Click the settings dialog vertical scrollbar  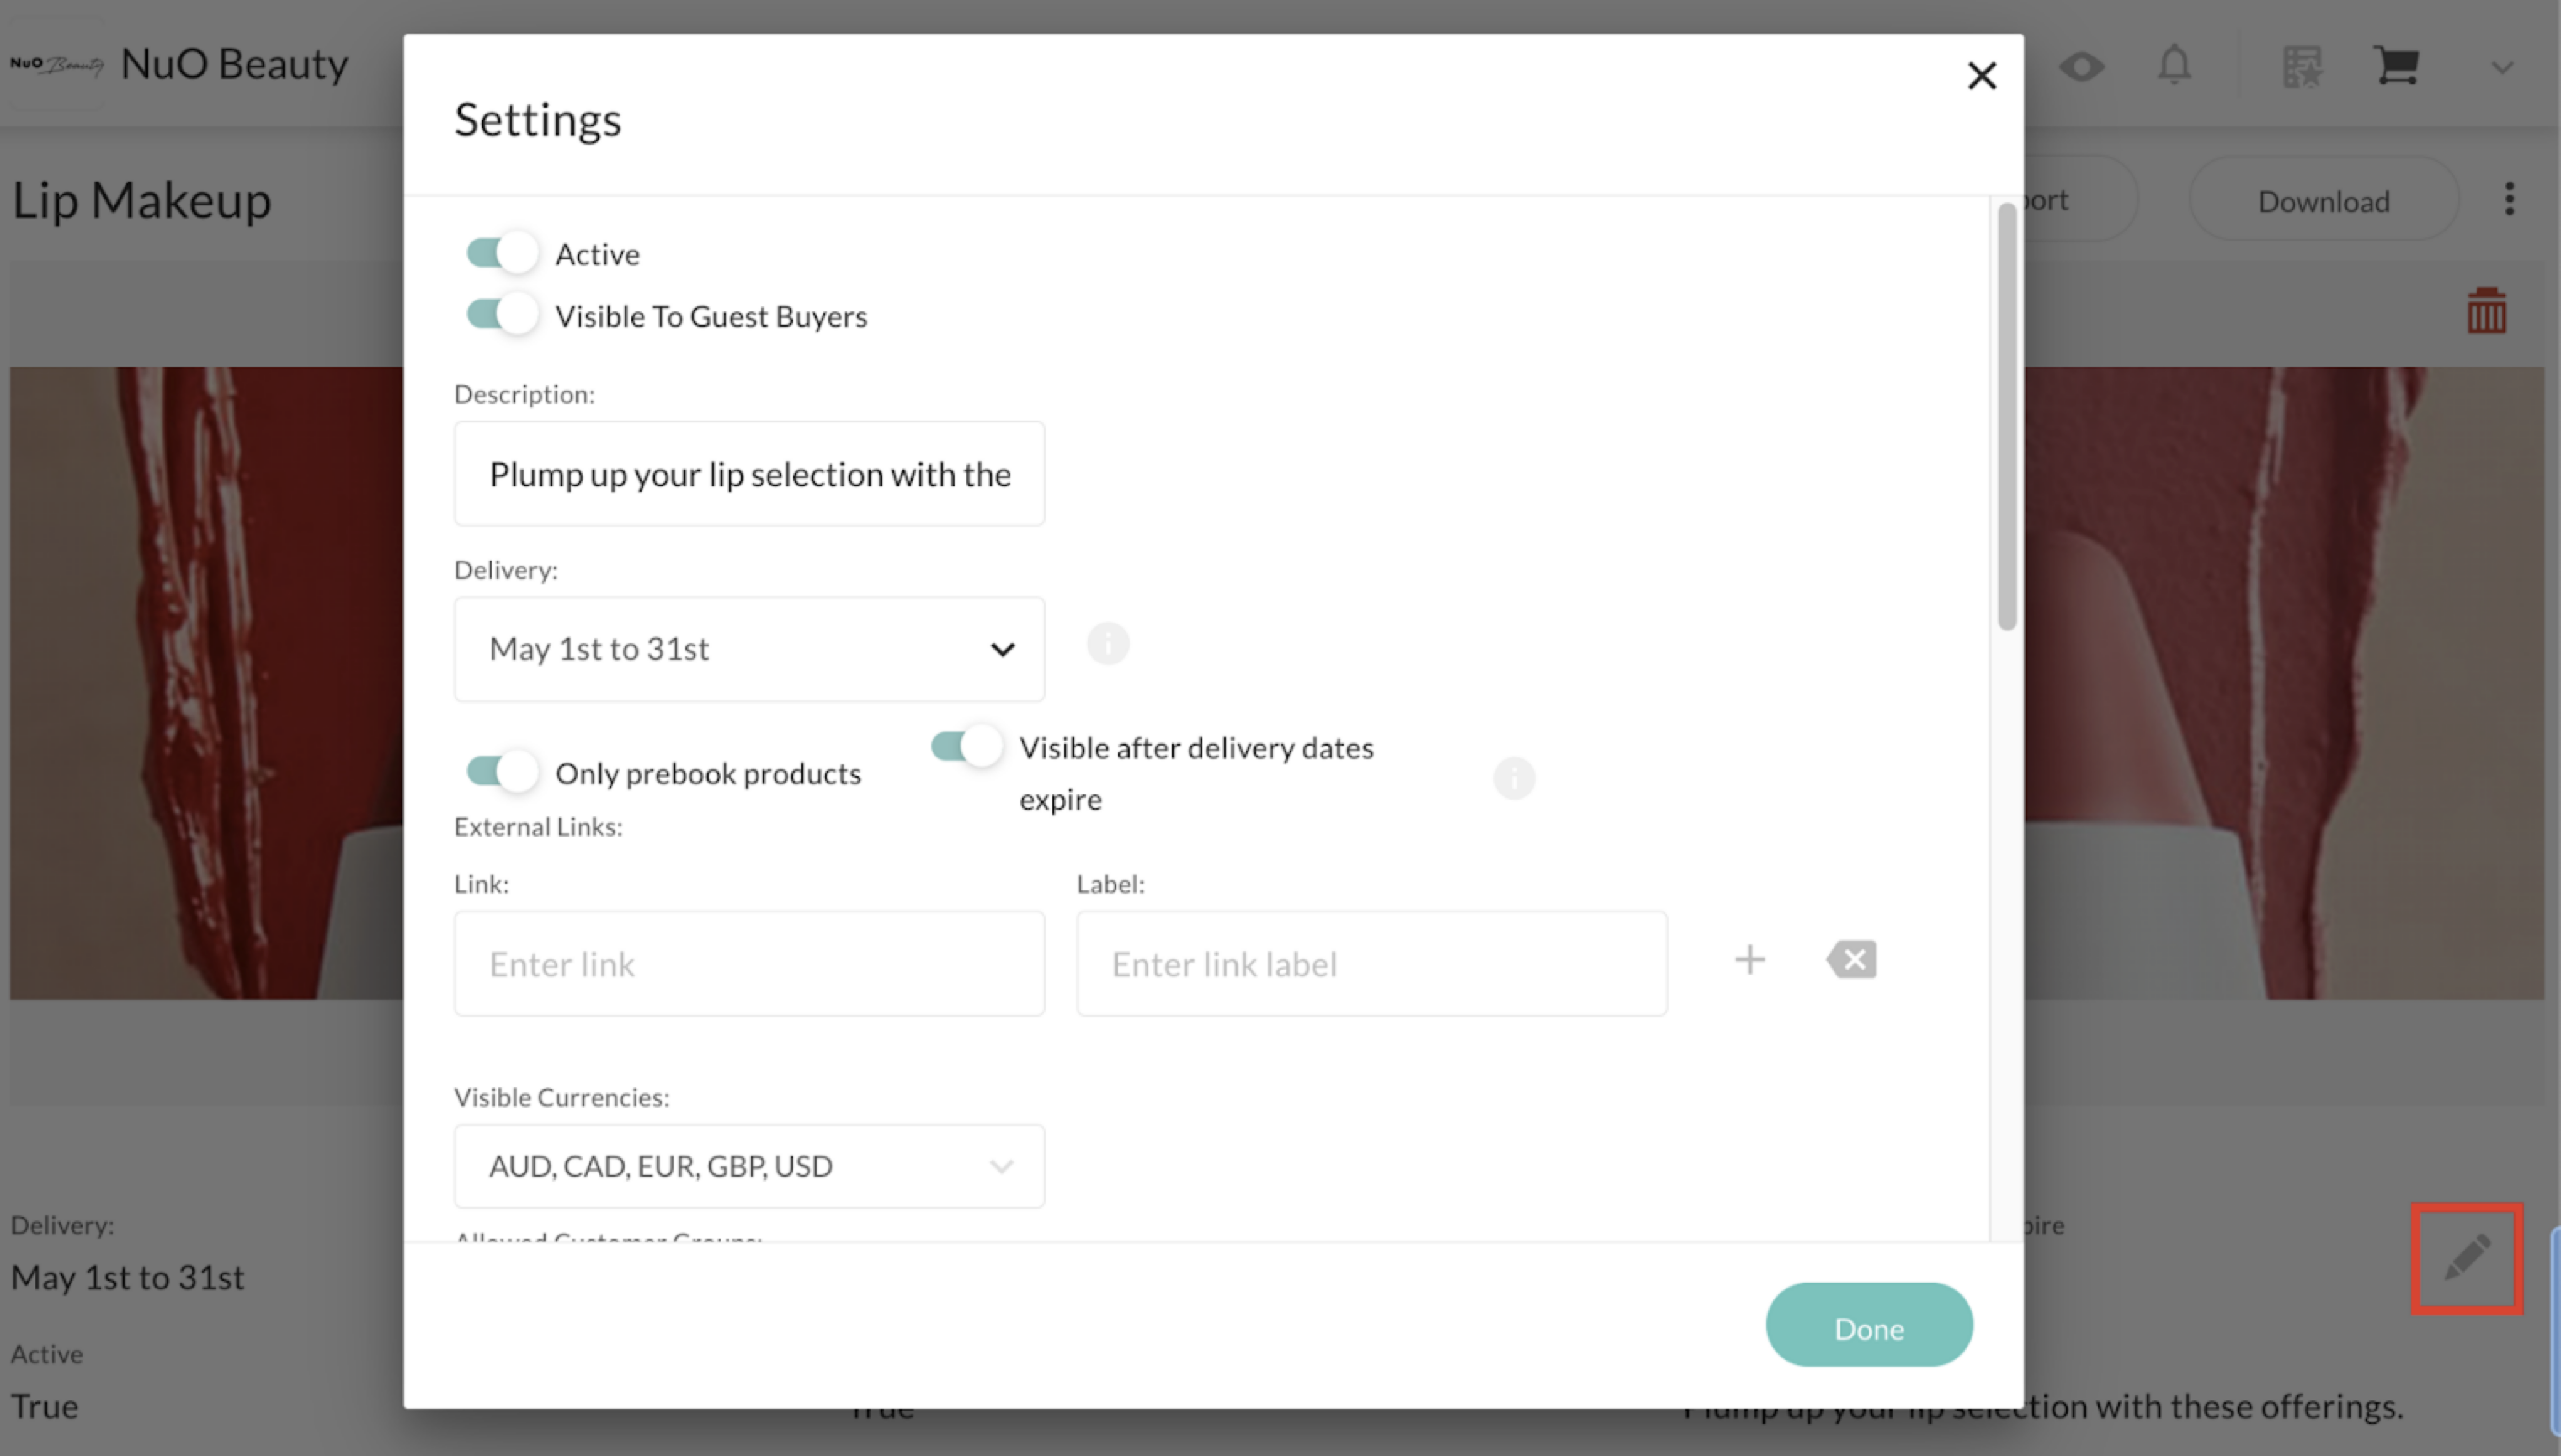click(2006, 416)
